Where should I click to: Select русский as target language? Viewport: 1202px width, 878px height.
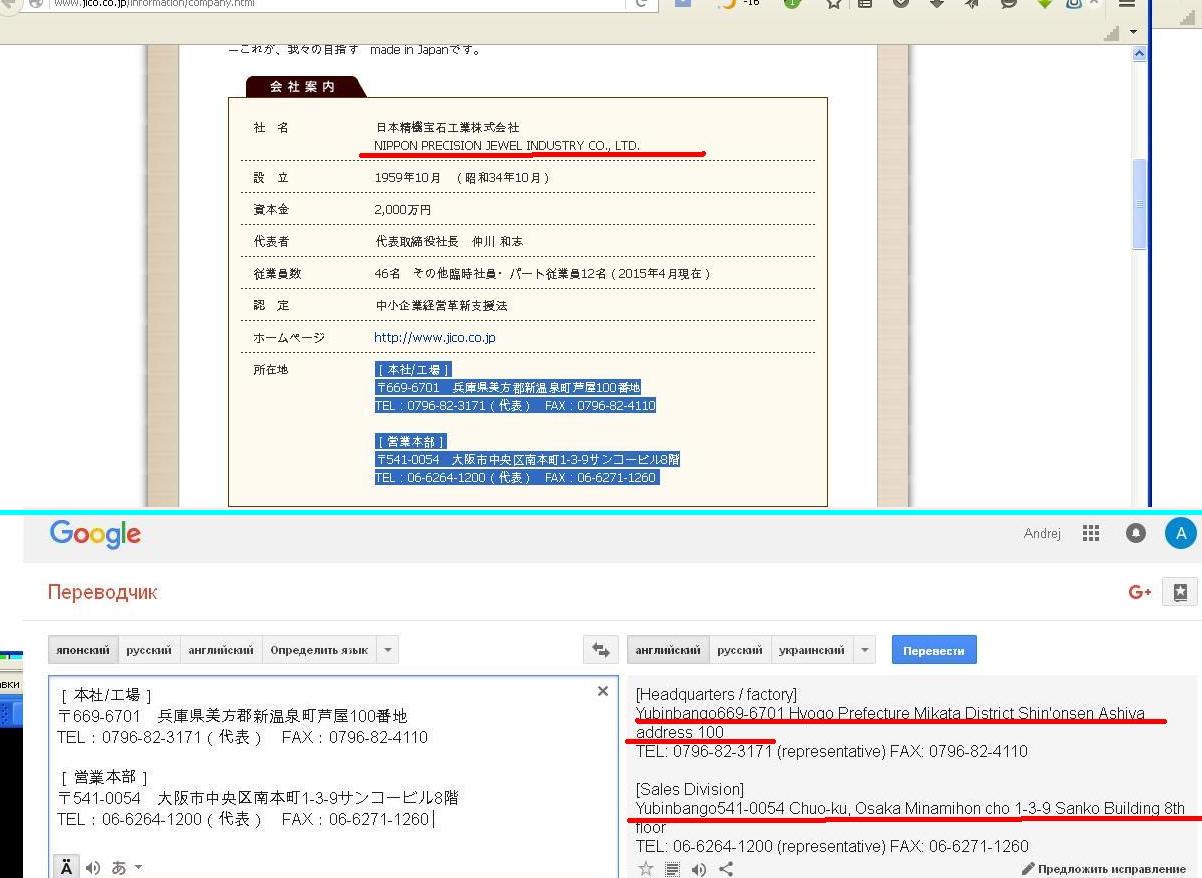click(x=740, y=650)
